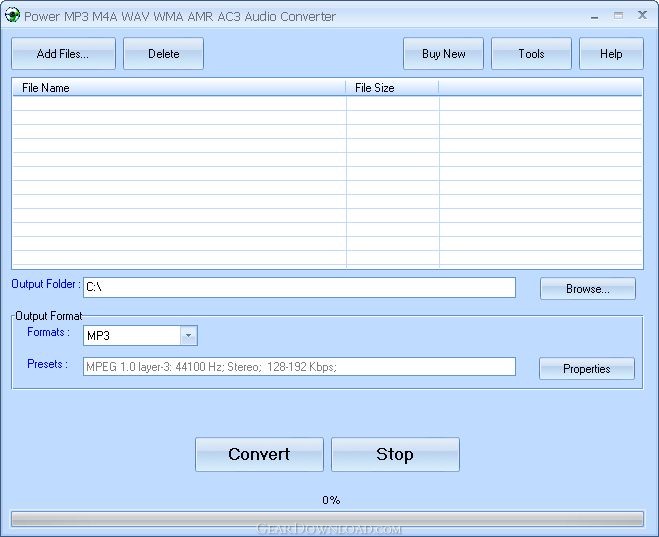Click the conversion progress bar
Viewport: 659px width, 537px height.
(327, 519)
